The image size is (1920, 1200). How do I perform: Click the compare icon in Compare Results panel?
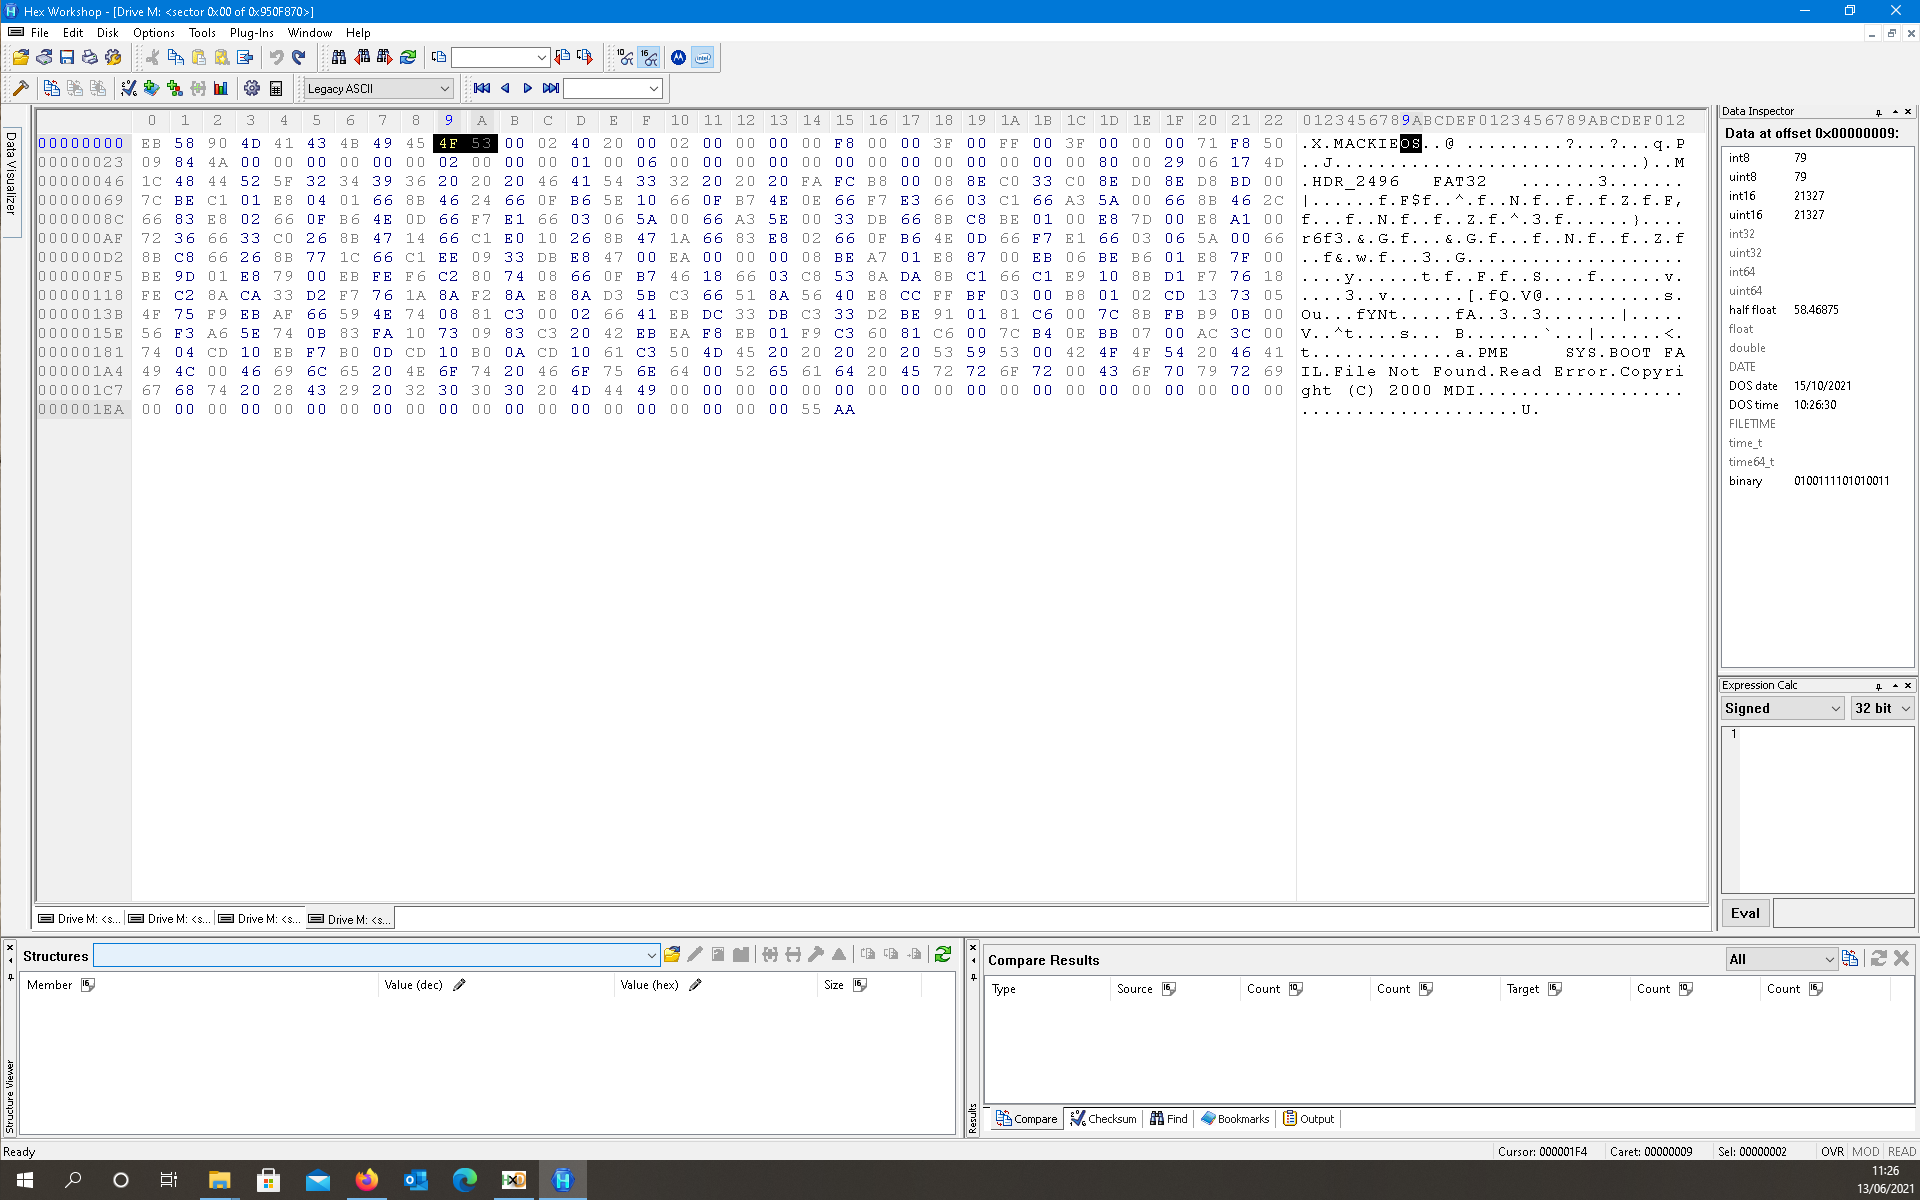[x=1850, y=958]
